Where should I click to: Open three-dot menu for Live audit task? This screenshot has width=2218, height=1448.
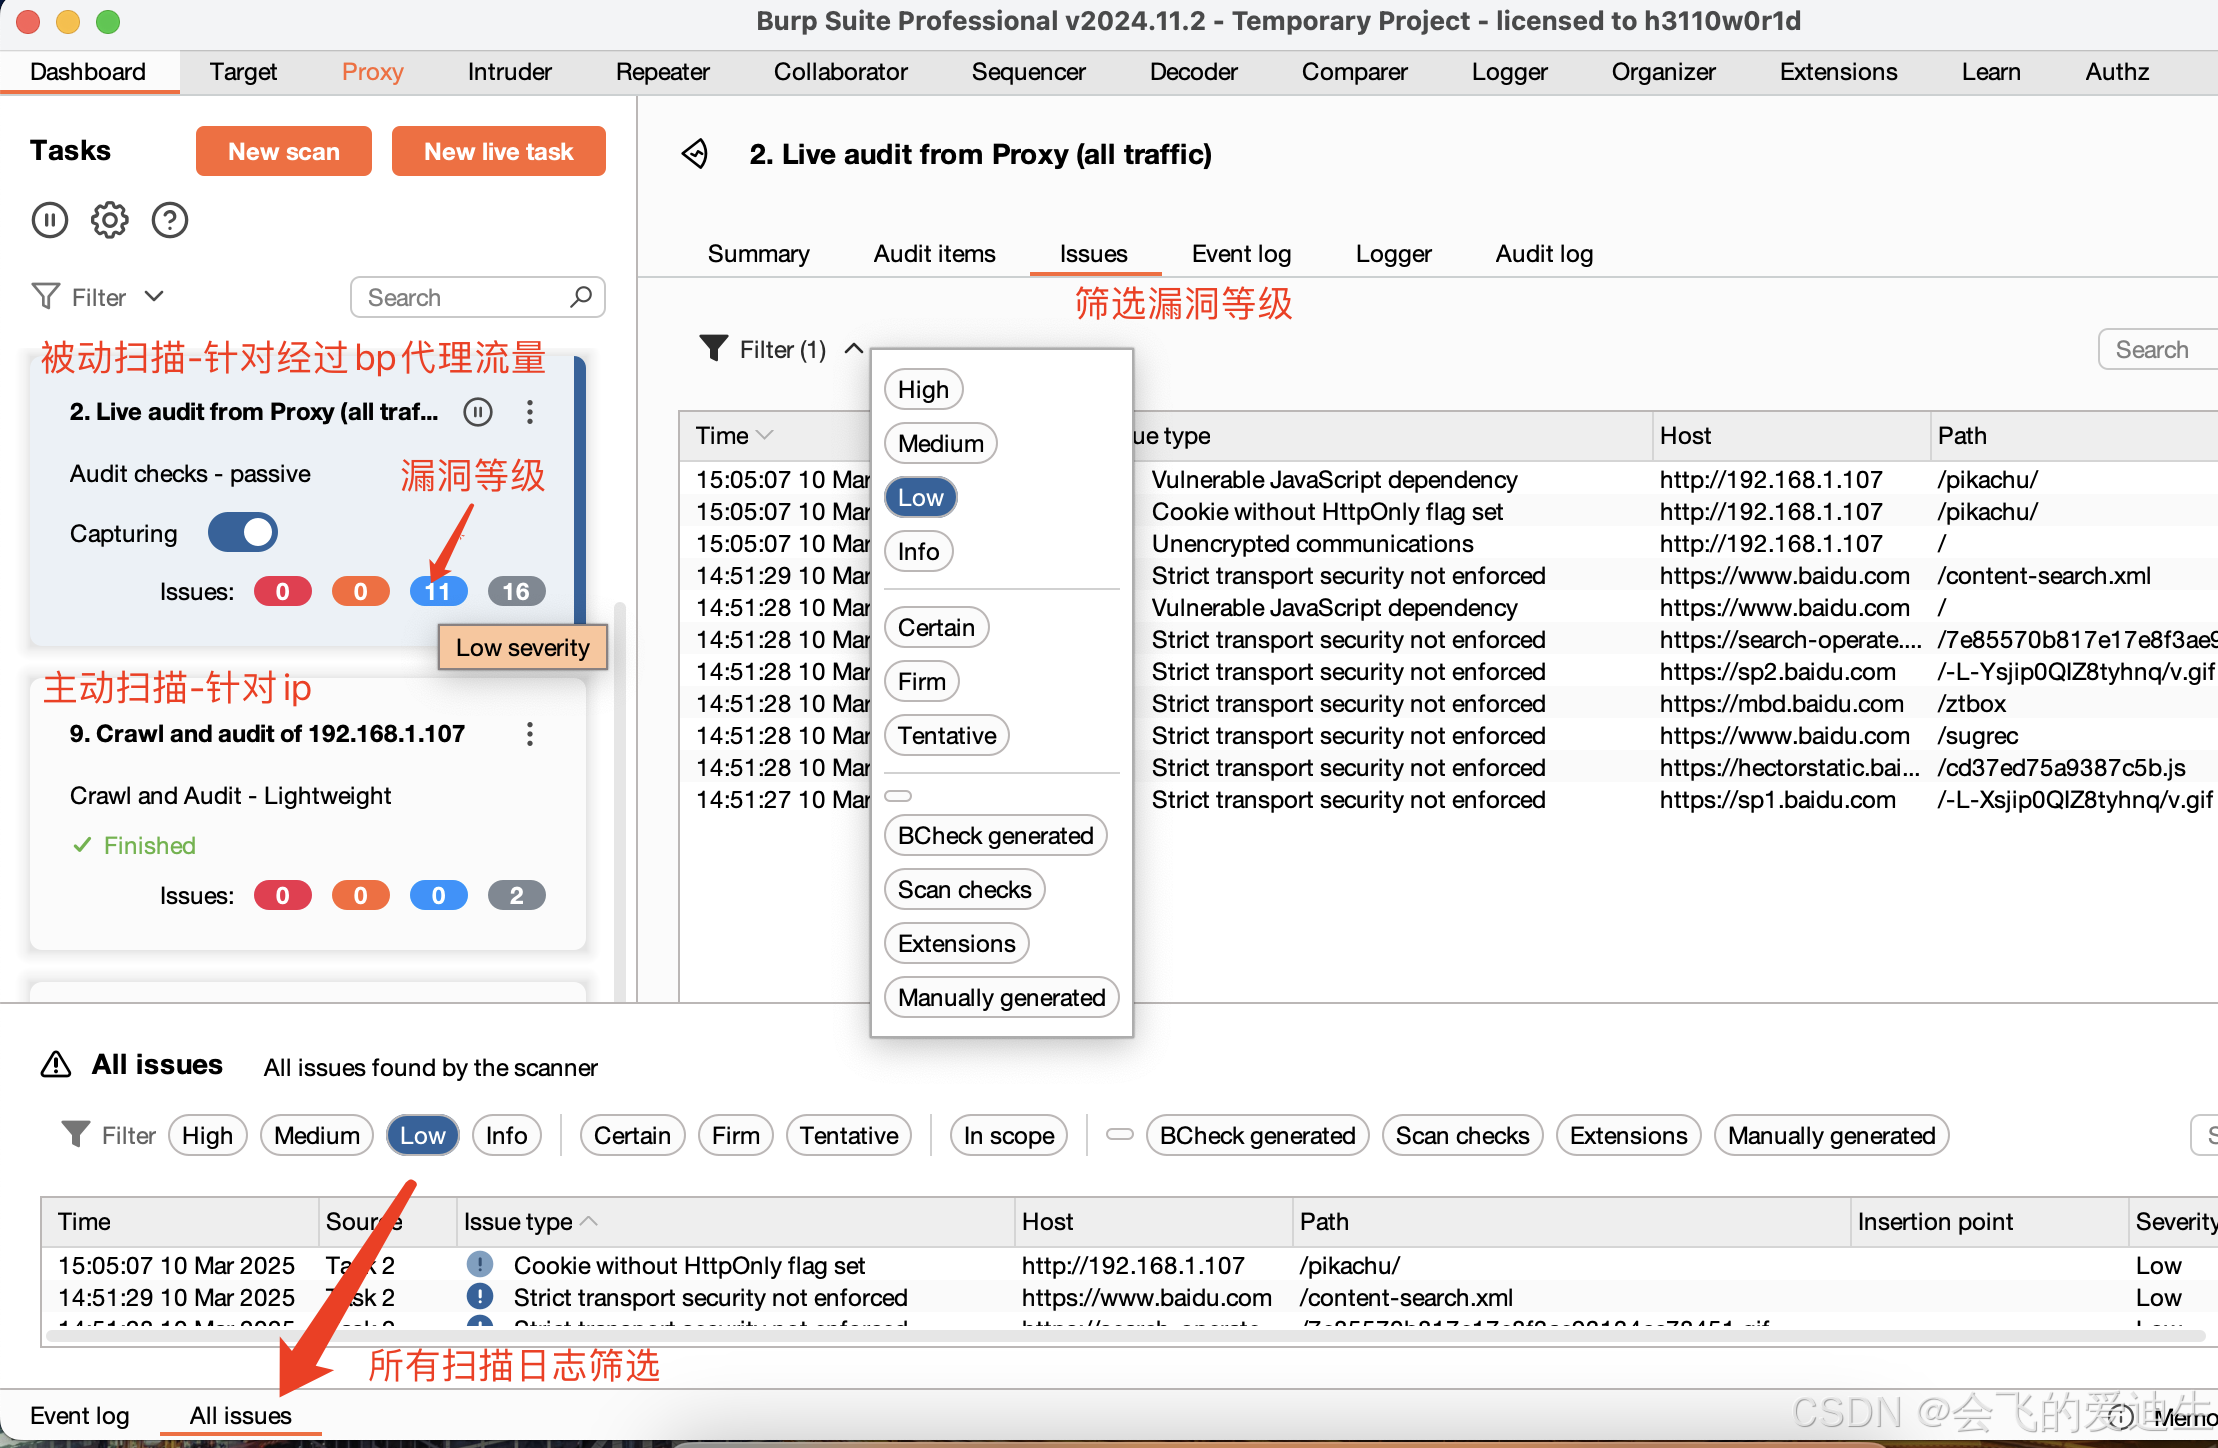pos(530,412)
